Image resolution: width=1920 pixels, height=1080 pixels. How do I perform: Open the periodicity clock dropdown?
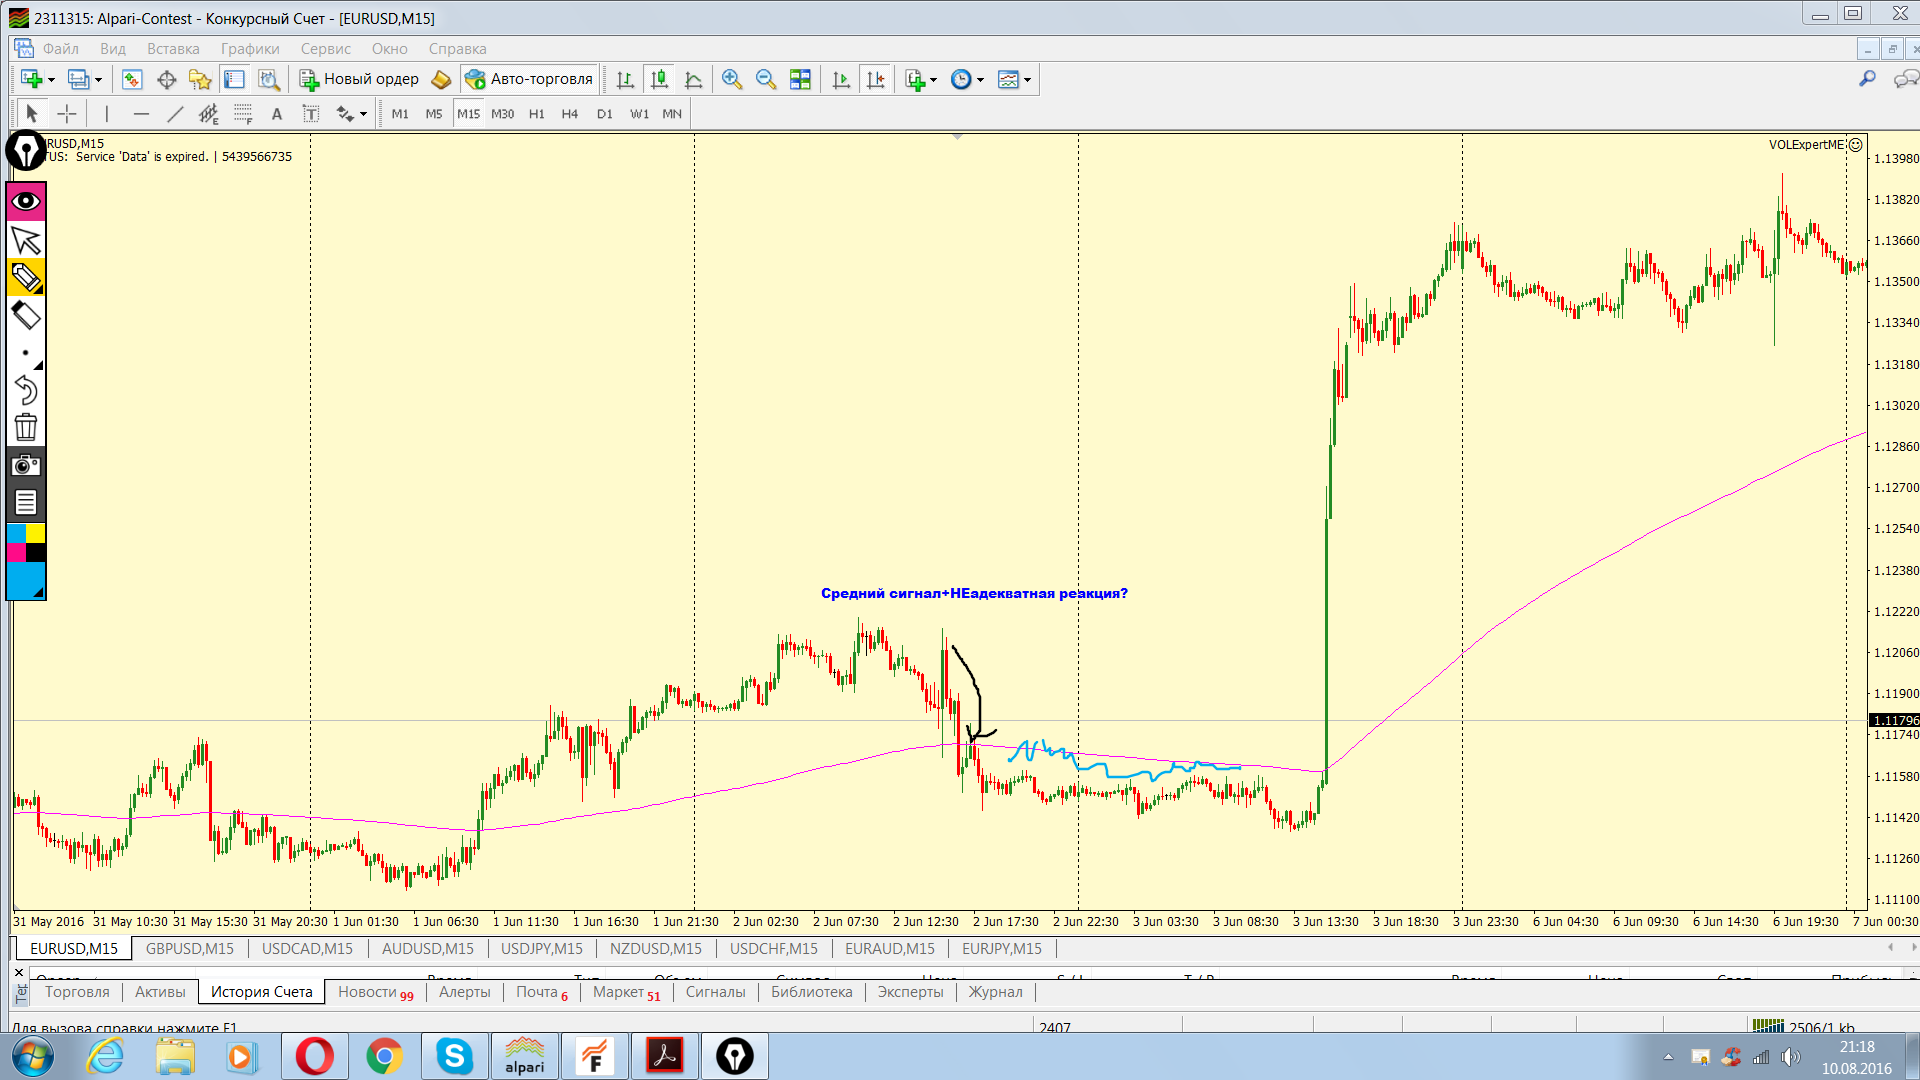click(980, 80)
